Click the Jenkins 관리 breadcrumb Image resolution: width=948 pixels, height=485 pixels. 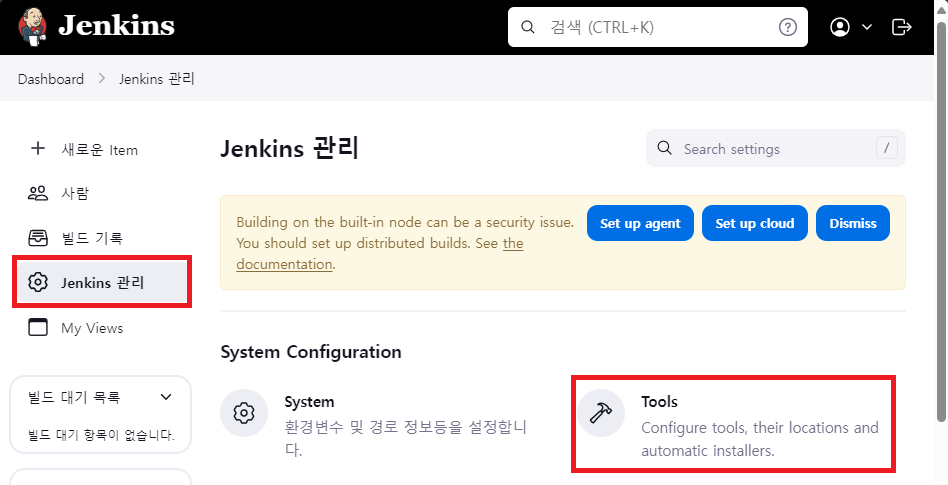[x=157, y=79]
